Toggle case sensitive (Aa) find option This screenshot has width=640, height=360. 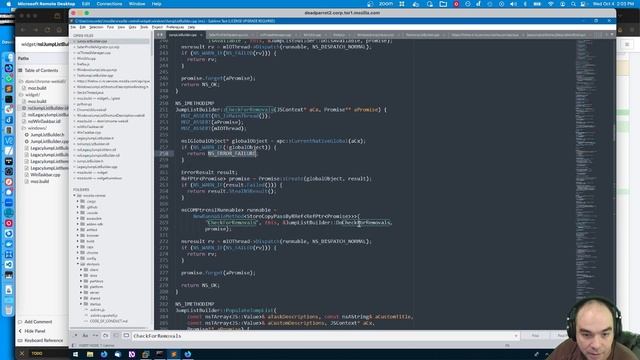coord(85,336)
